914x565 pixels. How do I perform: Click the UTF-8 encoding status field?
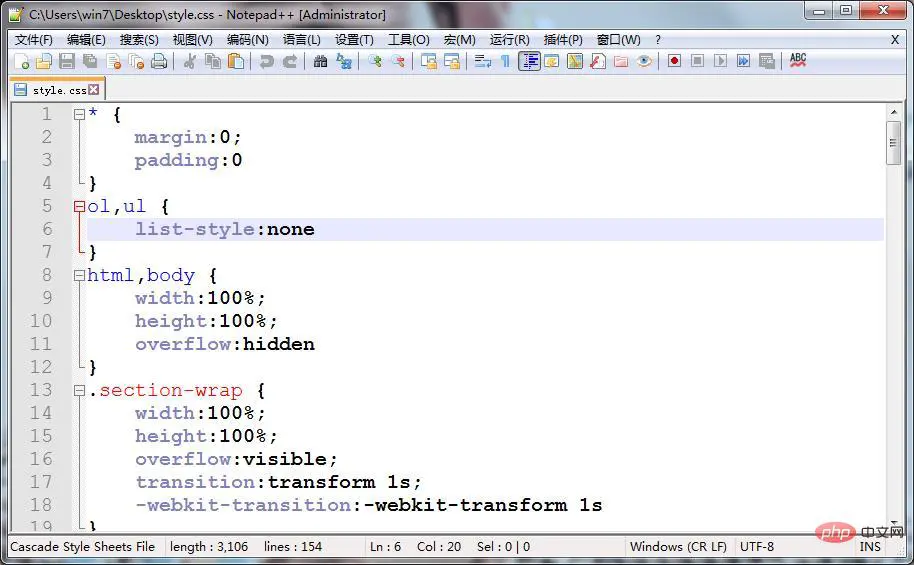click(757, 547)
